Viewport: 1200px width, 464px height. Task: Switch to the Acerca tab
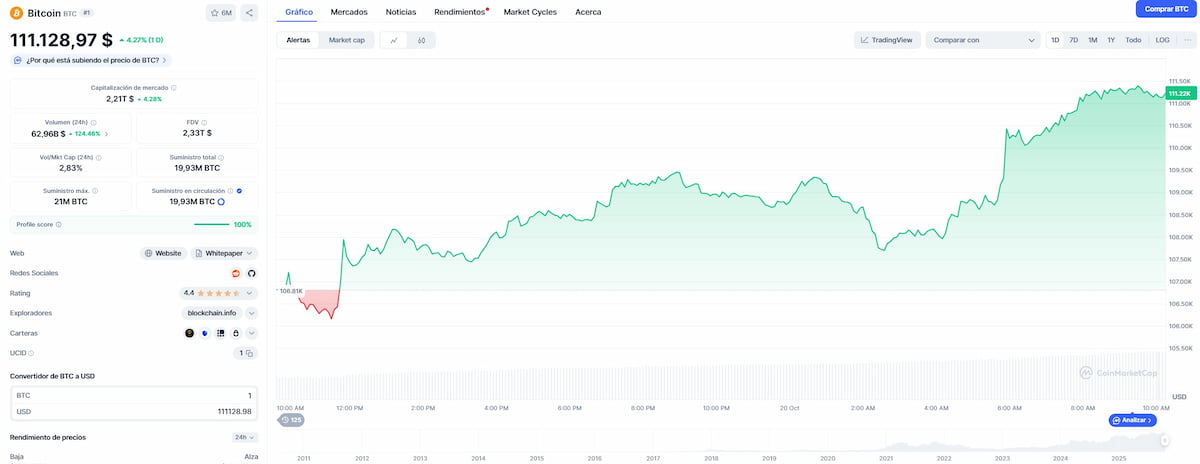coord(589,12)
